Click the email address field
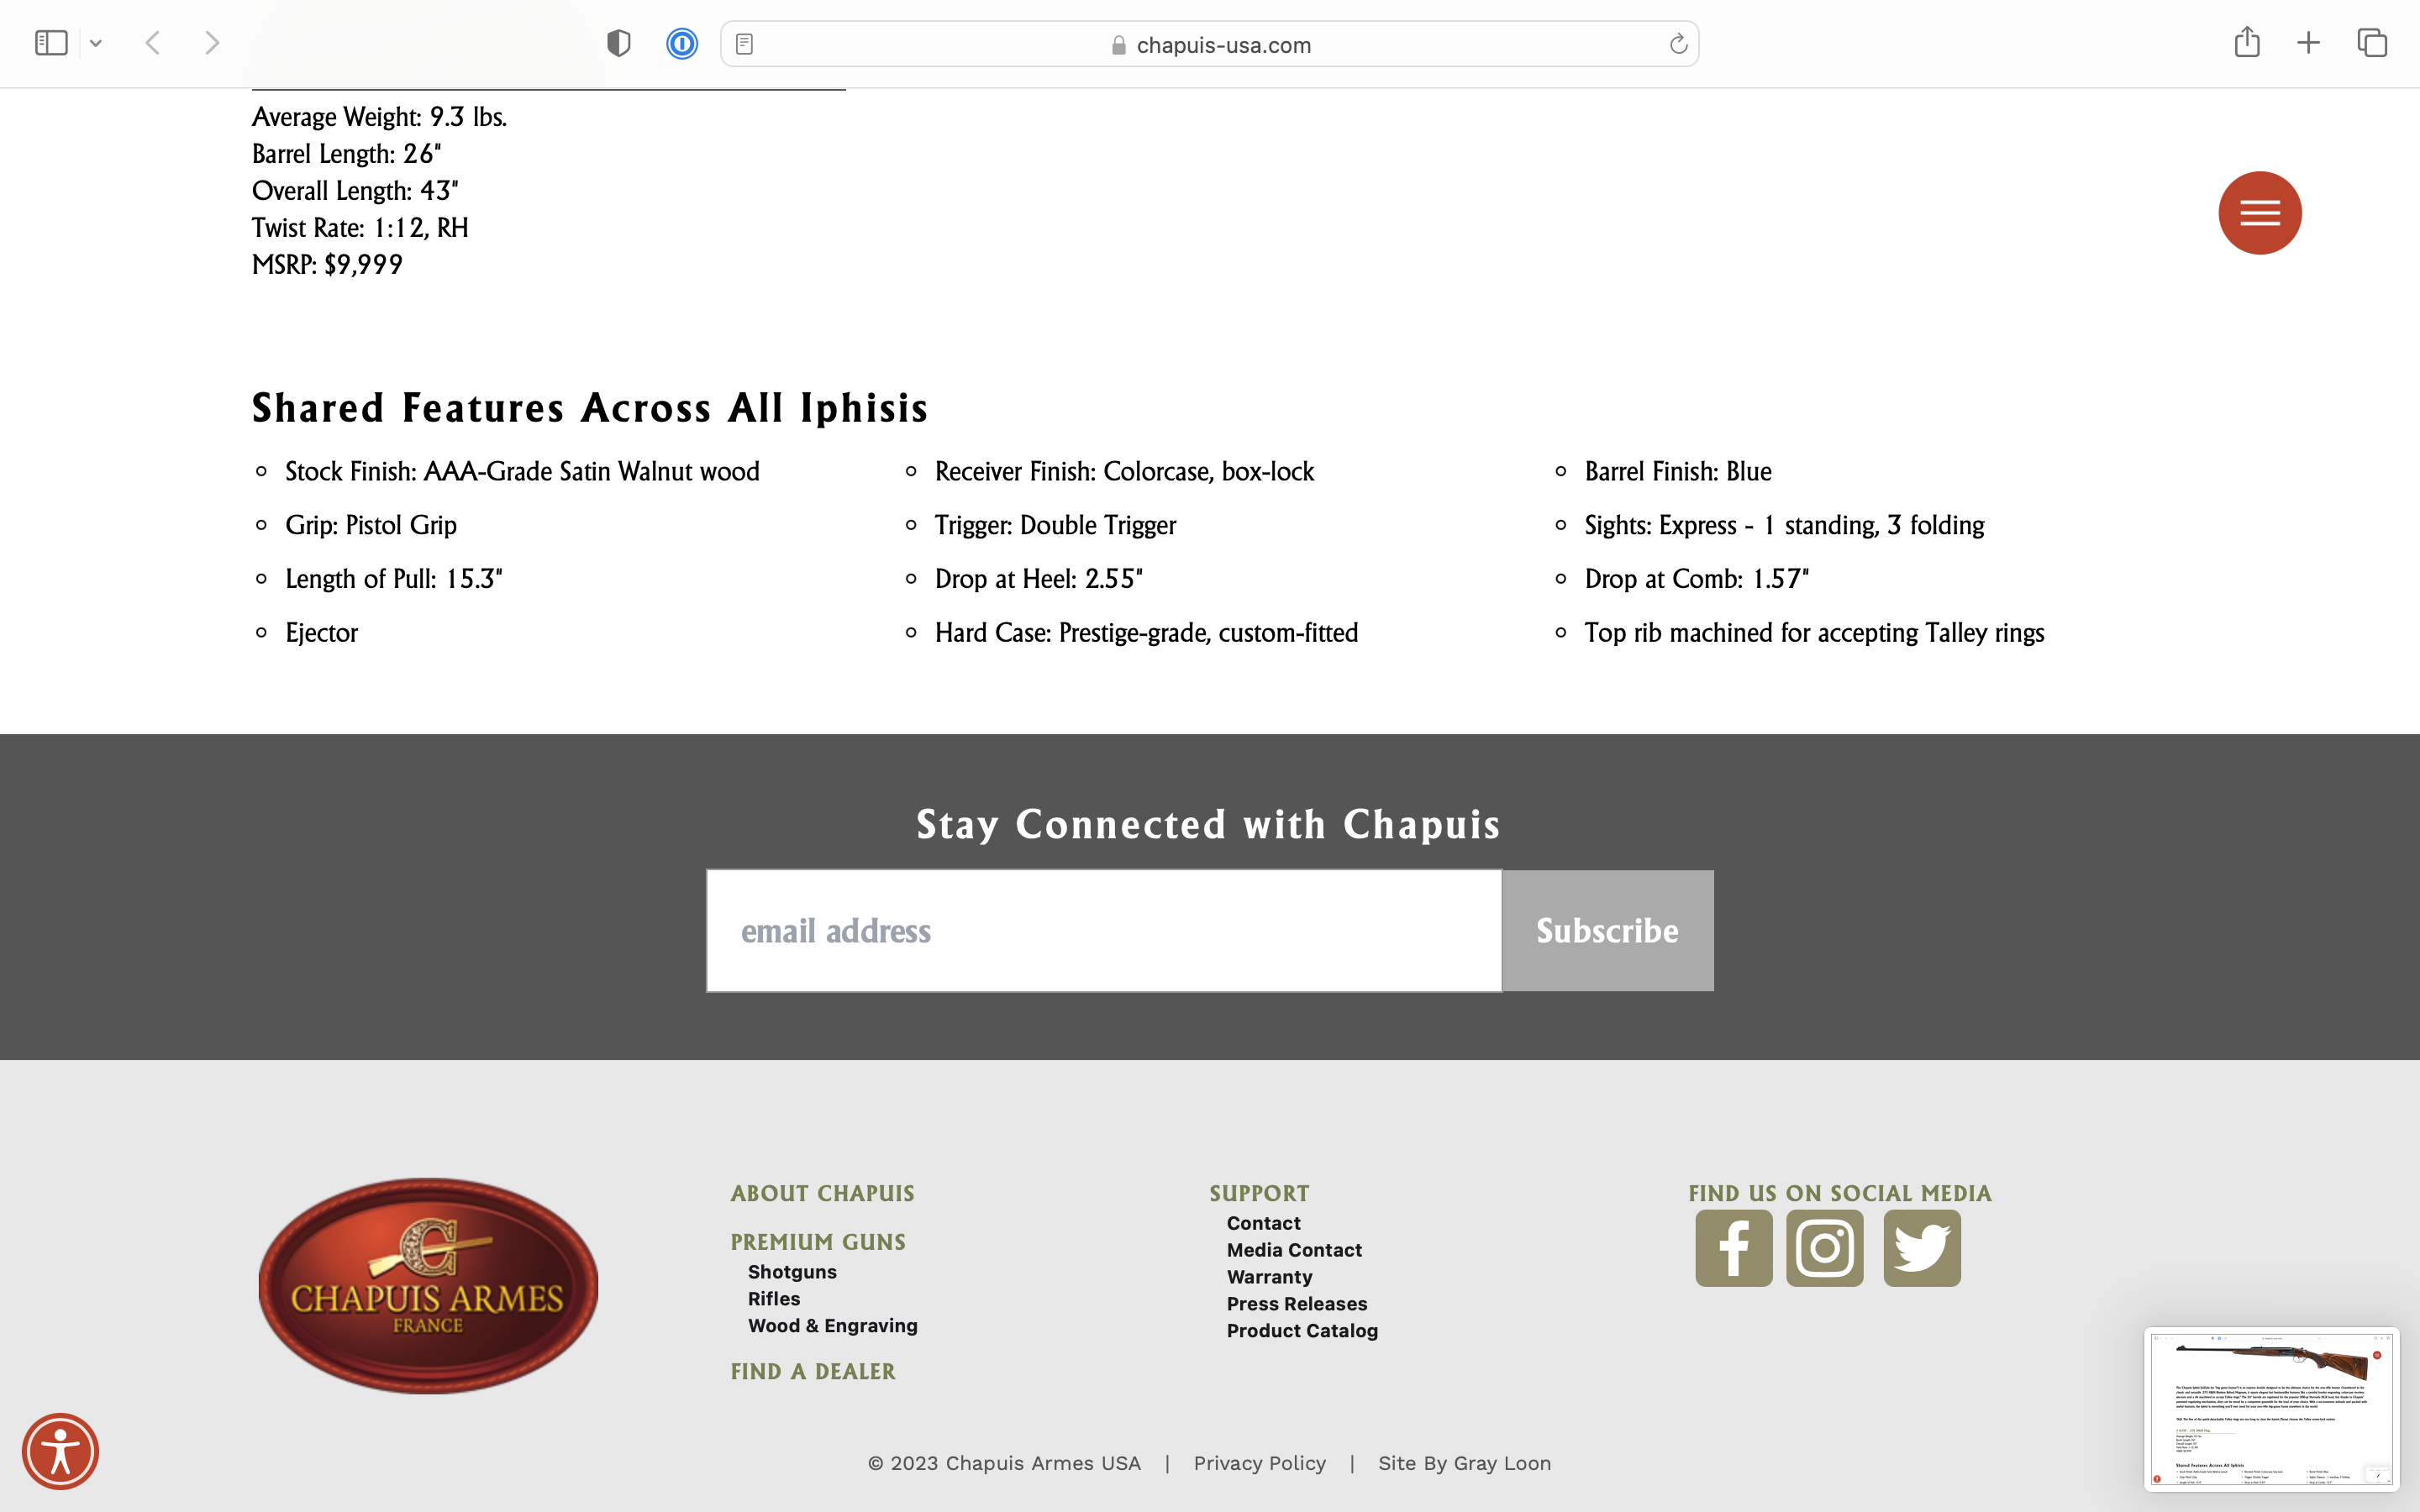 (1104, 931)
